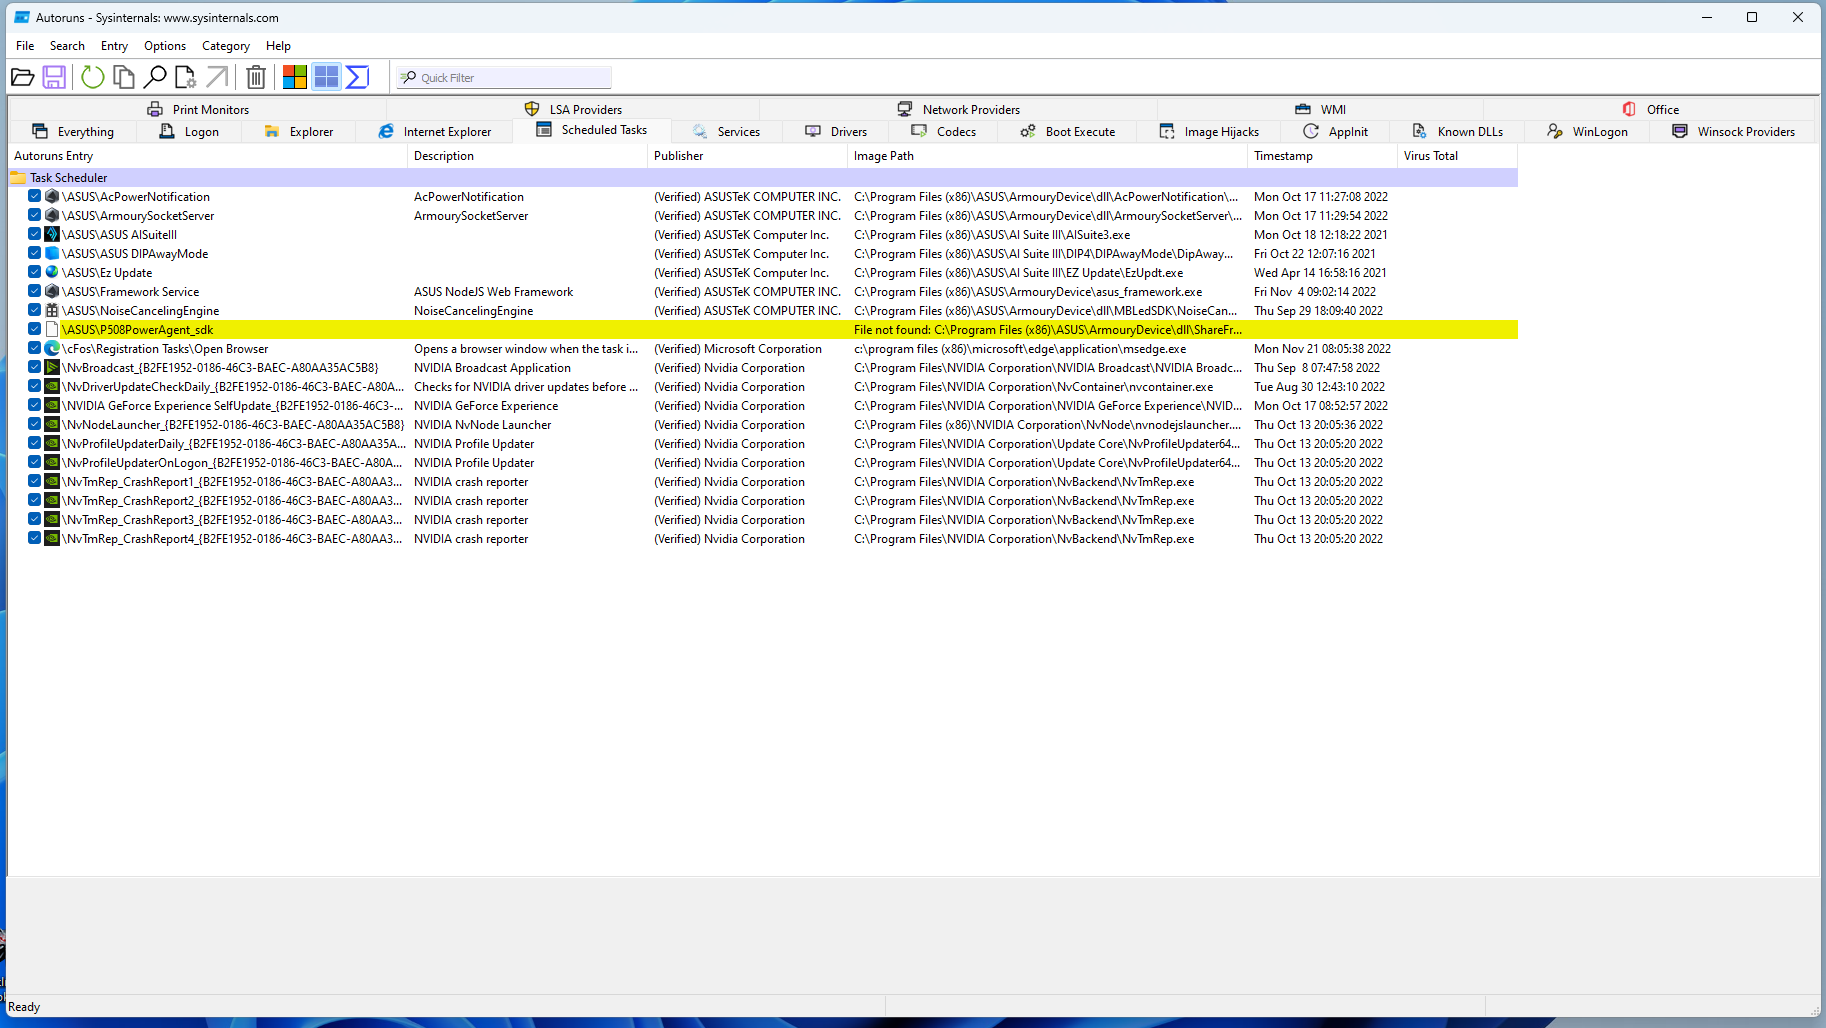1826x1028 pixels.
Task: Sort by Publisher column header
Action: click(748, 156)
